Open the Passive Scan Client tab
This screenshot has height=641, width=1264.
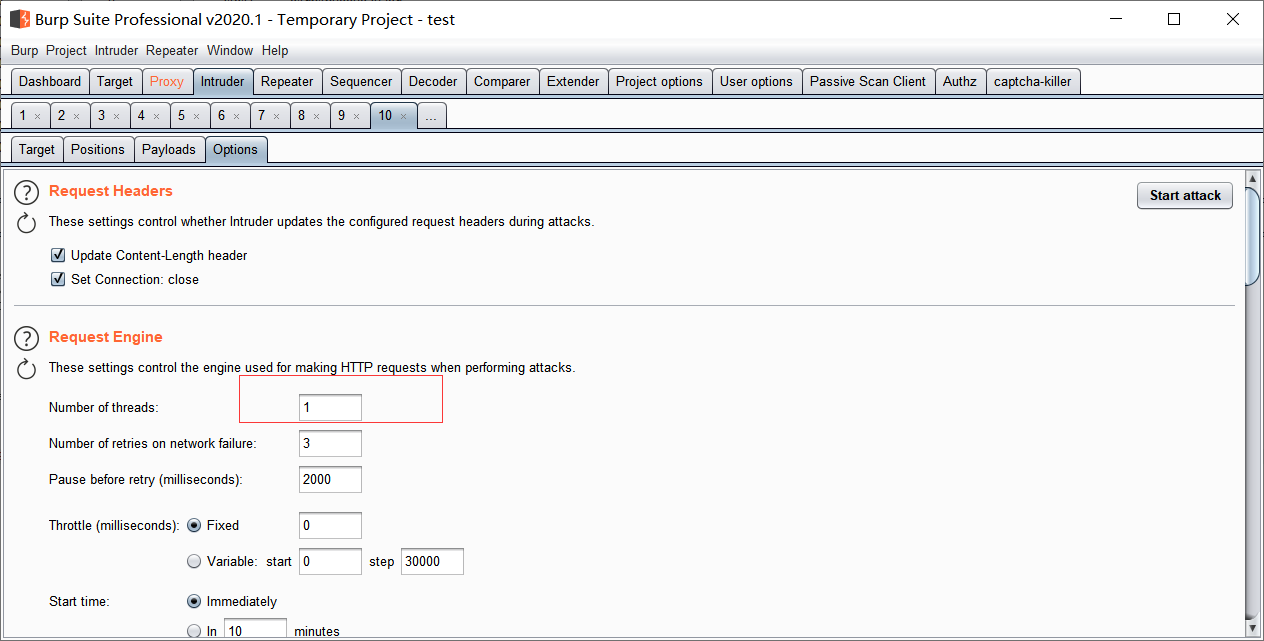click(x=868, y=82)
